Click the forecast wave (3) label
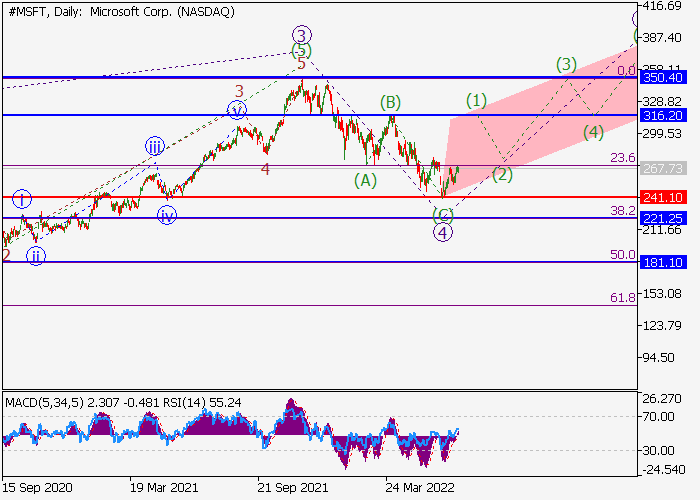 click(566, 65)
